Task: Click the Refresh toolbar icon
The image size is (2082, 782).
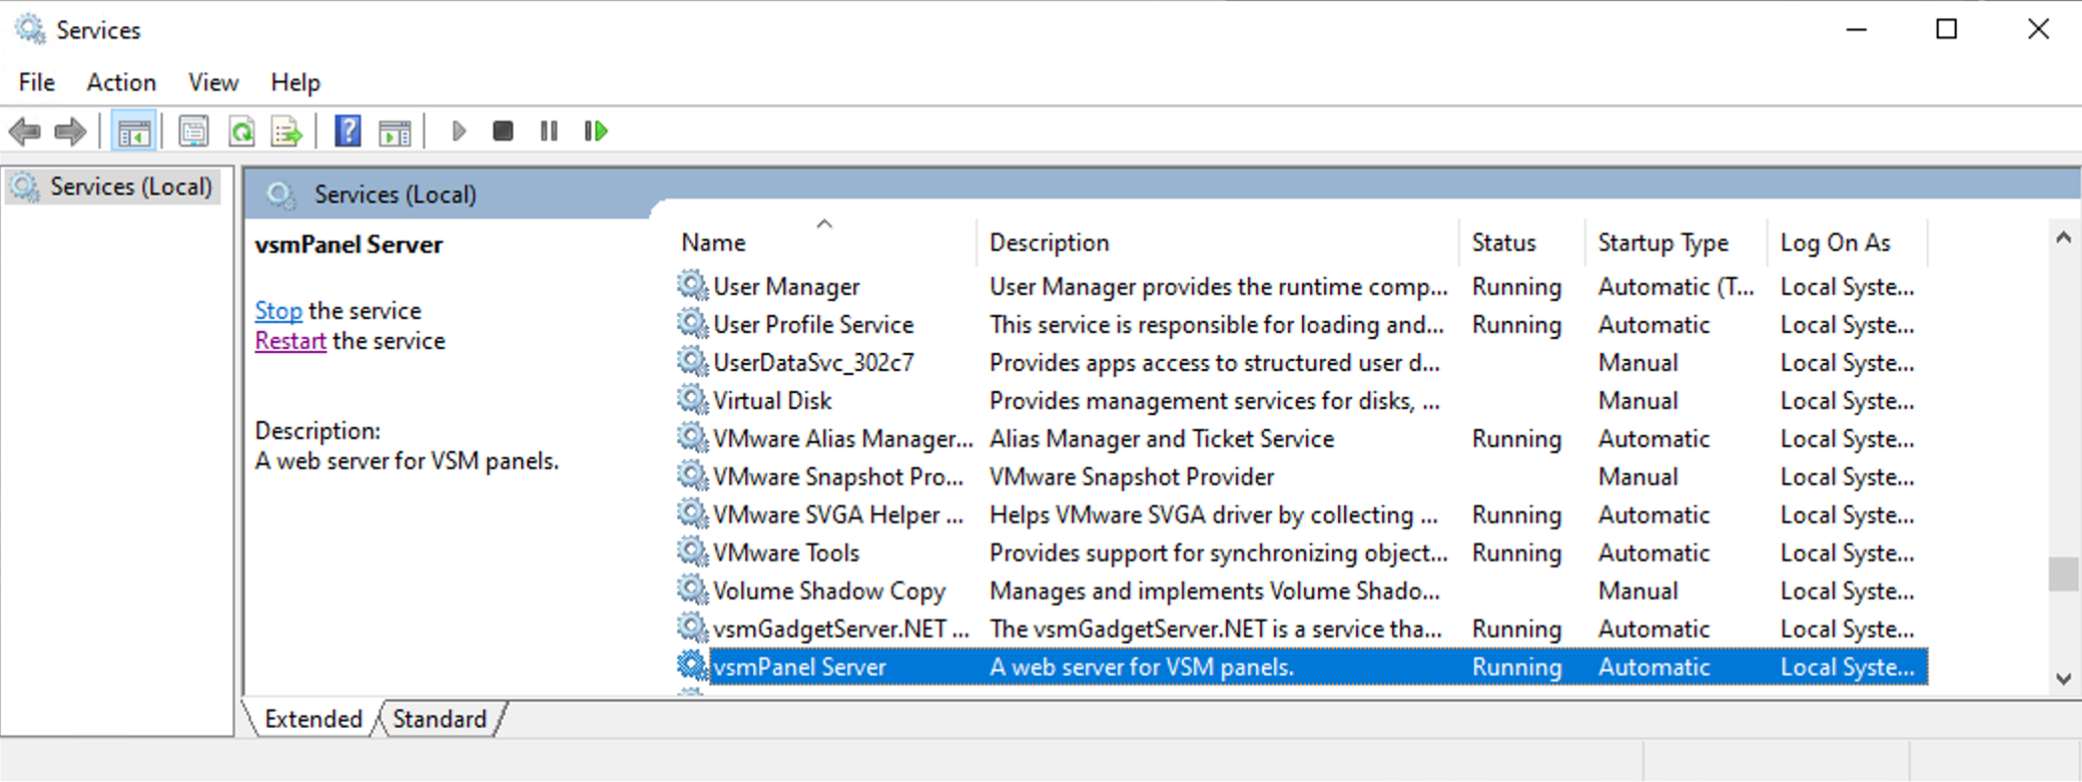Action: tap(241, 131)
